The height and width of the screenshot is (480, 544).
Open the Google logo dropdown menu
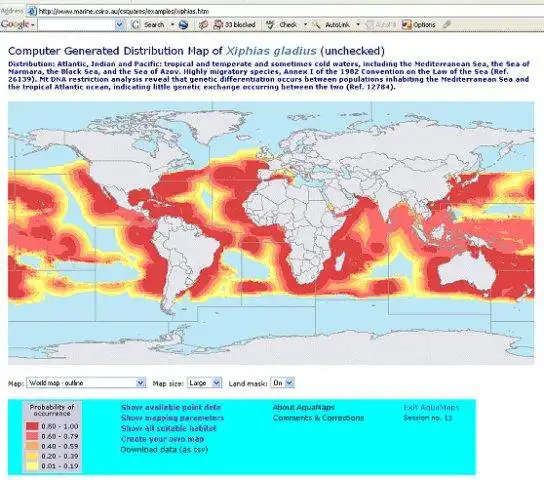(x=18, y=25)
